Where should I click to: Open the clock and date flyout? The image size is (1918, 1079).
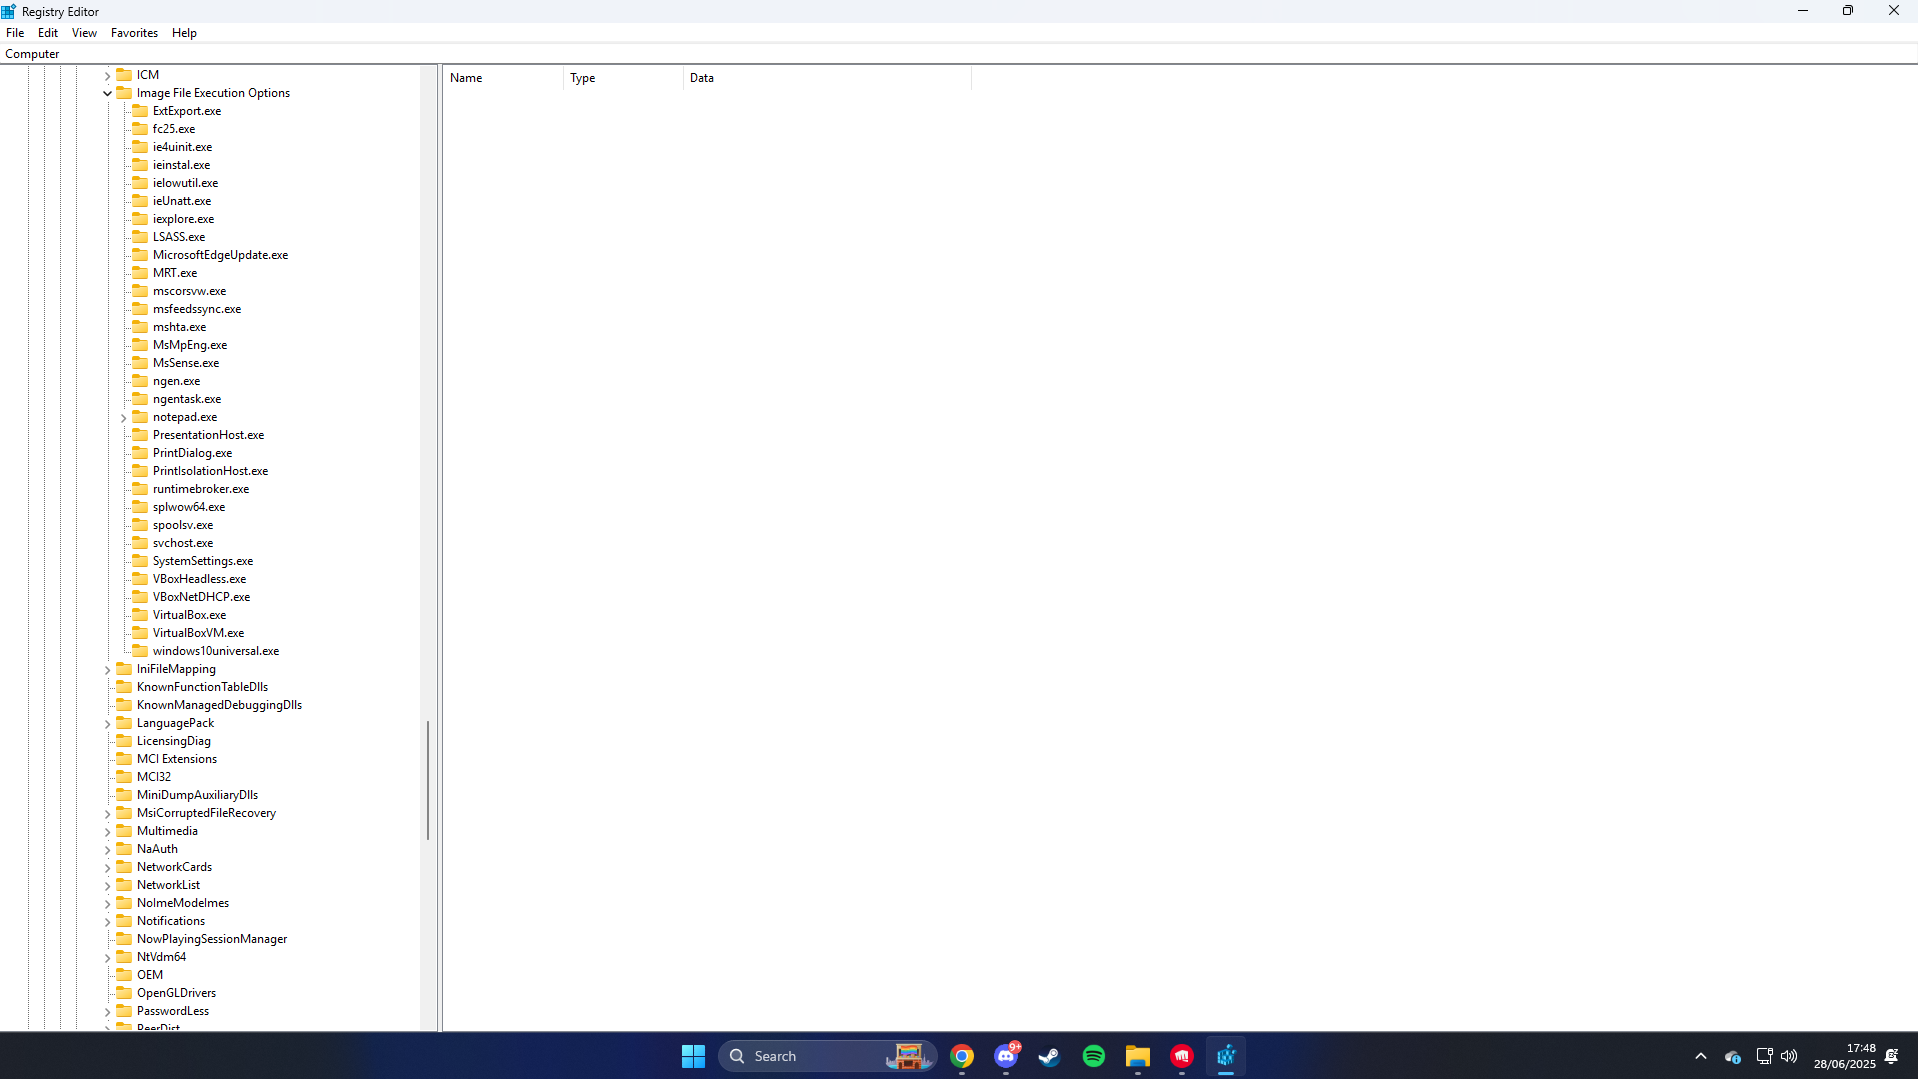[1845, 1056]
